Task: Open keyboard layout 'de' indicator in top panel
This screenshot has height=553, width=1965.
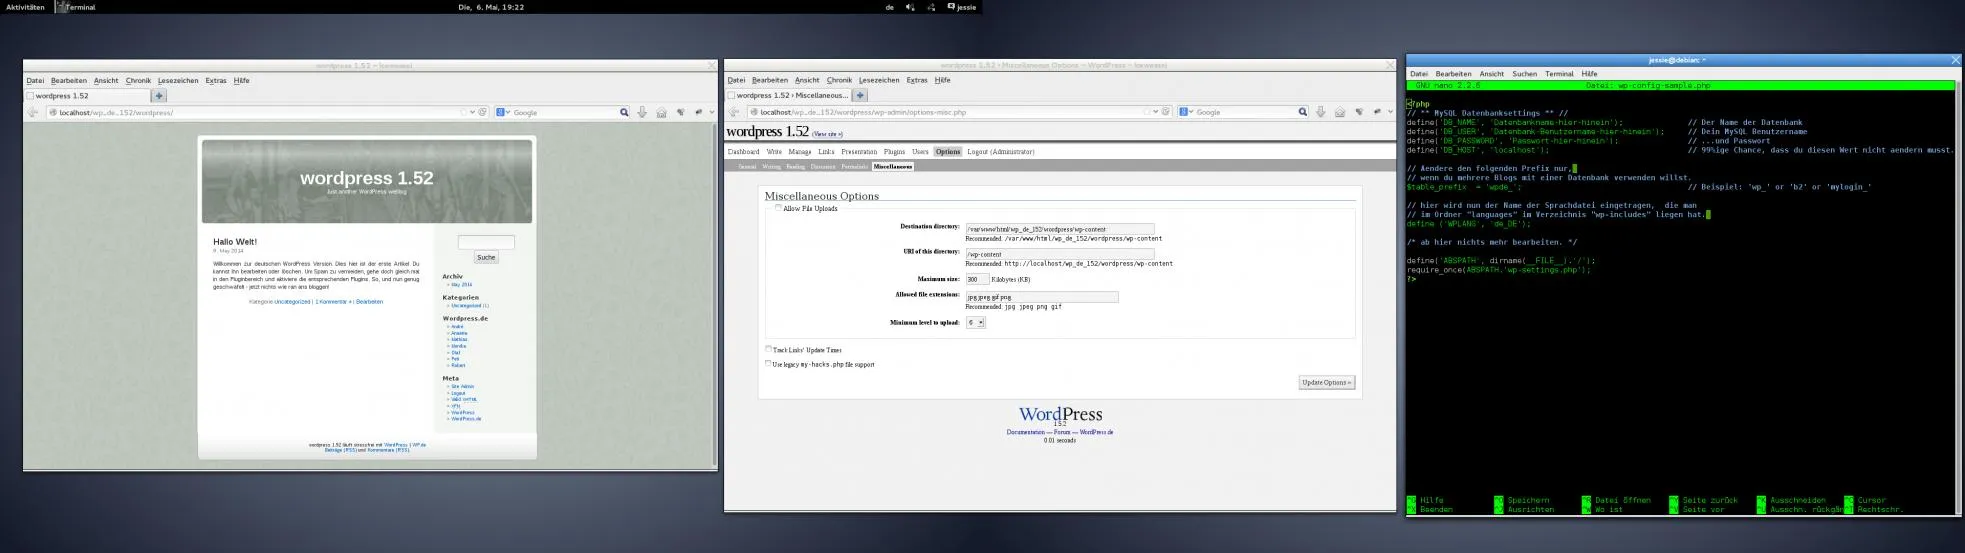Action: tap(890, 7)
